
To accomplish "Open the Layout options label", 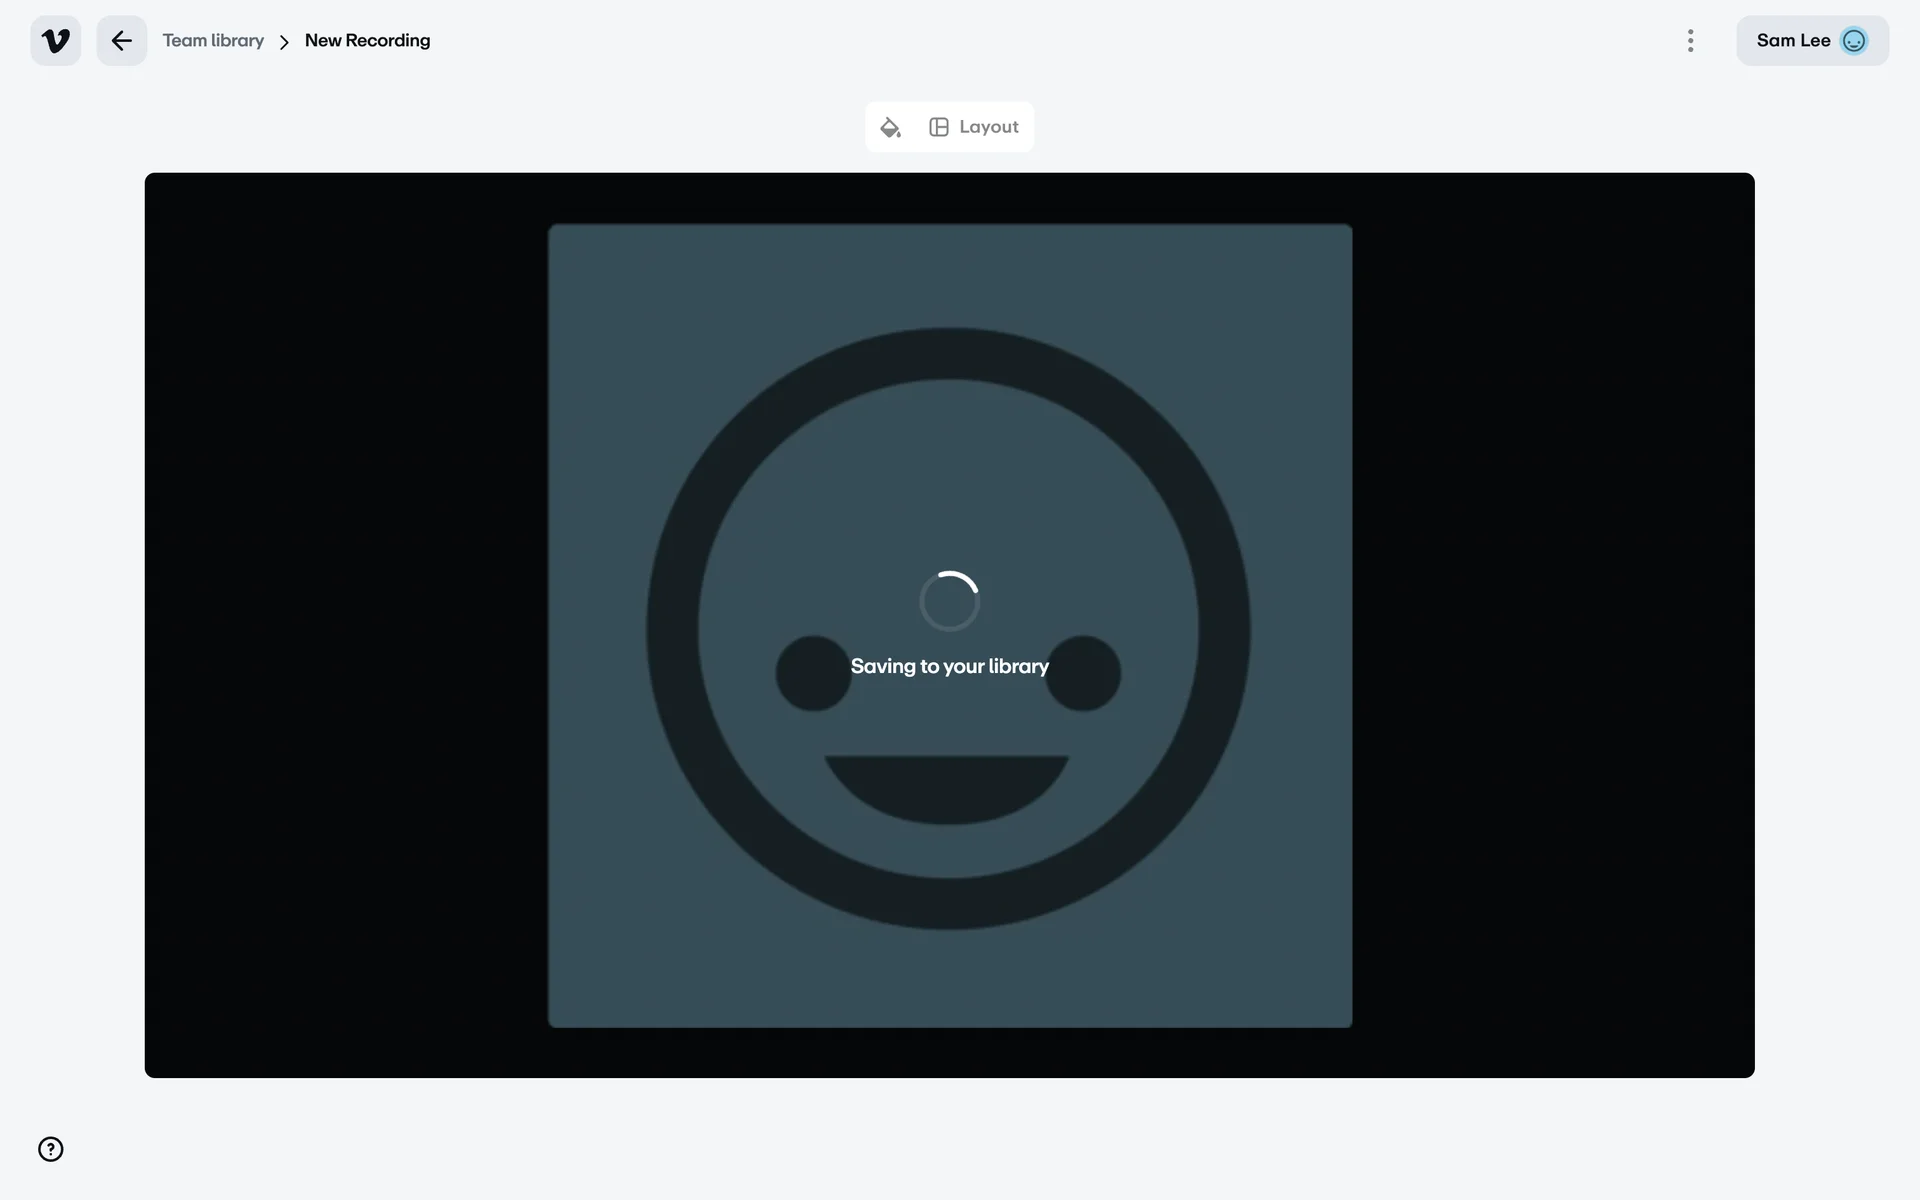I will 988,127.
